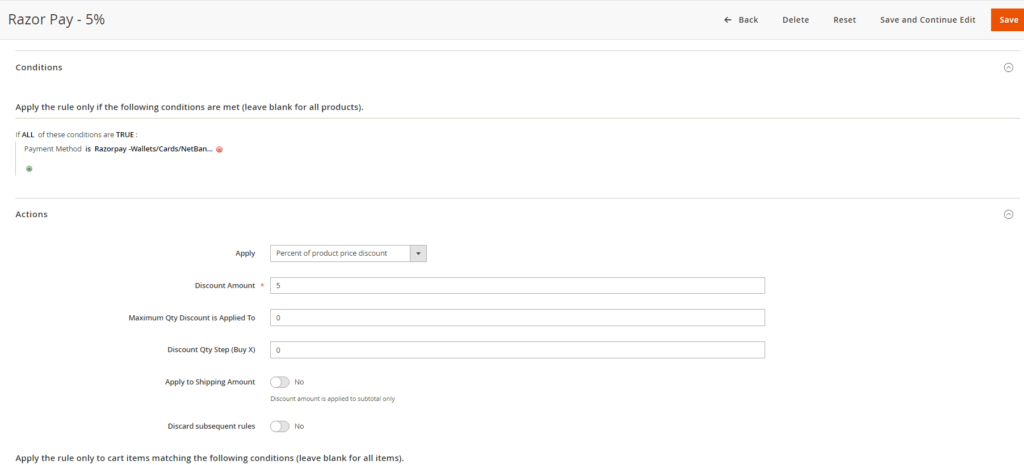The width and height of the screenshot is (1024, 465).
Task: Toggle Apply to Shipping Amount switch
Action: pyautogui.click(x=280, y=382)
